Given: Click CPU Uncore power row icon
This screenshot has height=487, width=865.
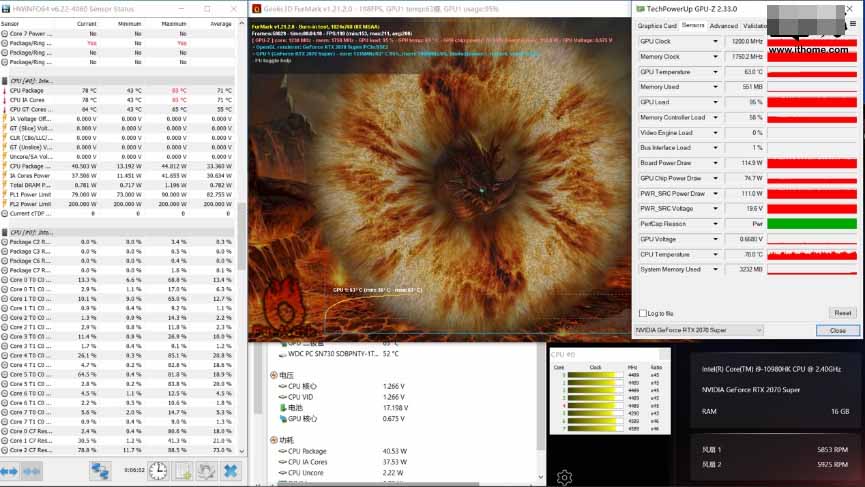Looking at the screenshot, I should pyautogui.click(x=283, y=473).
